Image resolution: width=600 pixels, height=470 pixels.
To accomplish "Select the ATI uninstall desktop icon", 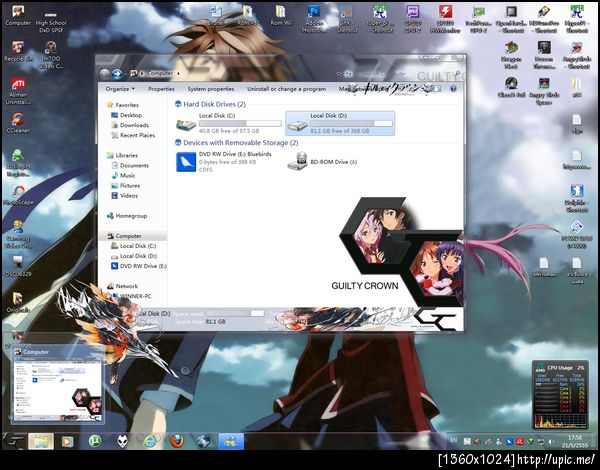I will (18, 91).
